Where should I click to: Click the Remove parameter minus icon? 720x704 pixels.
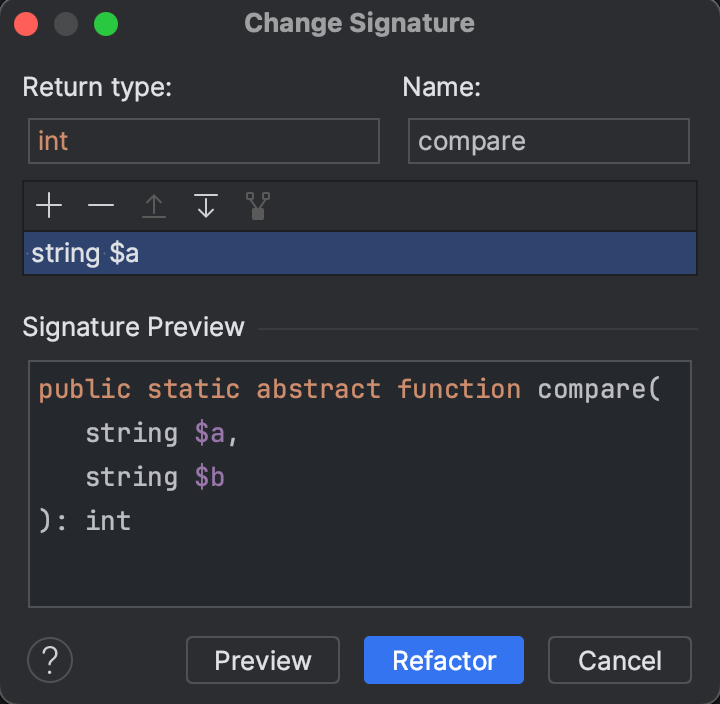pos(101,207)
